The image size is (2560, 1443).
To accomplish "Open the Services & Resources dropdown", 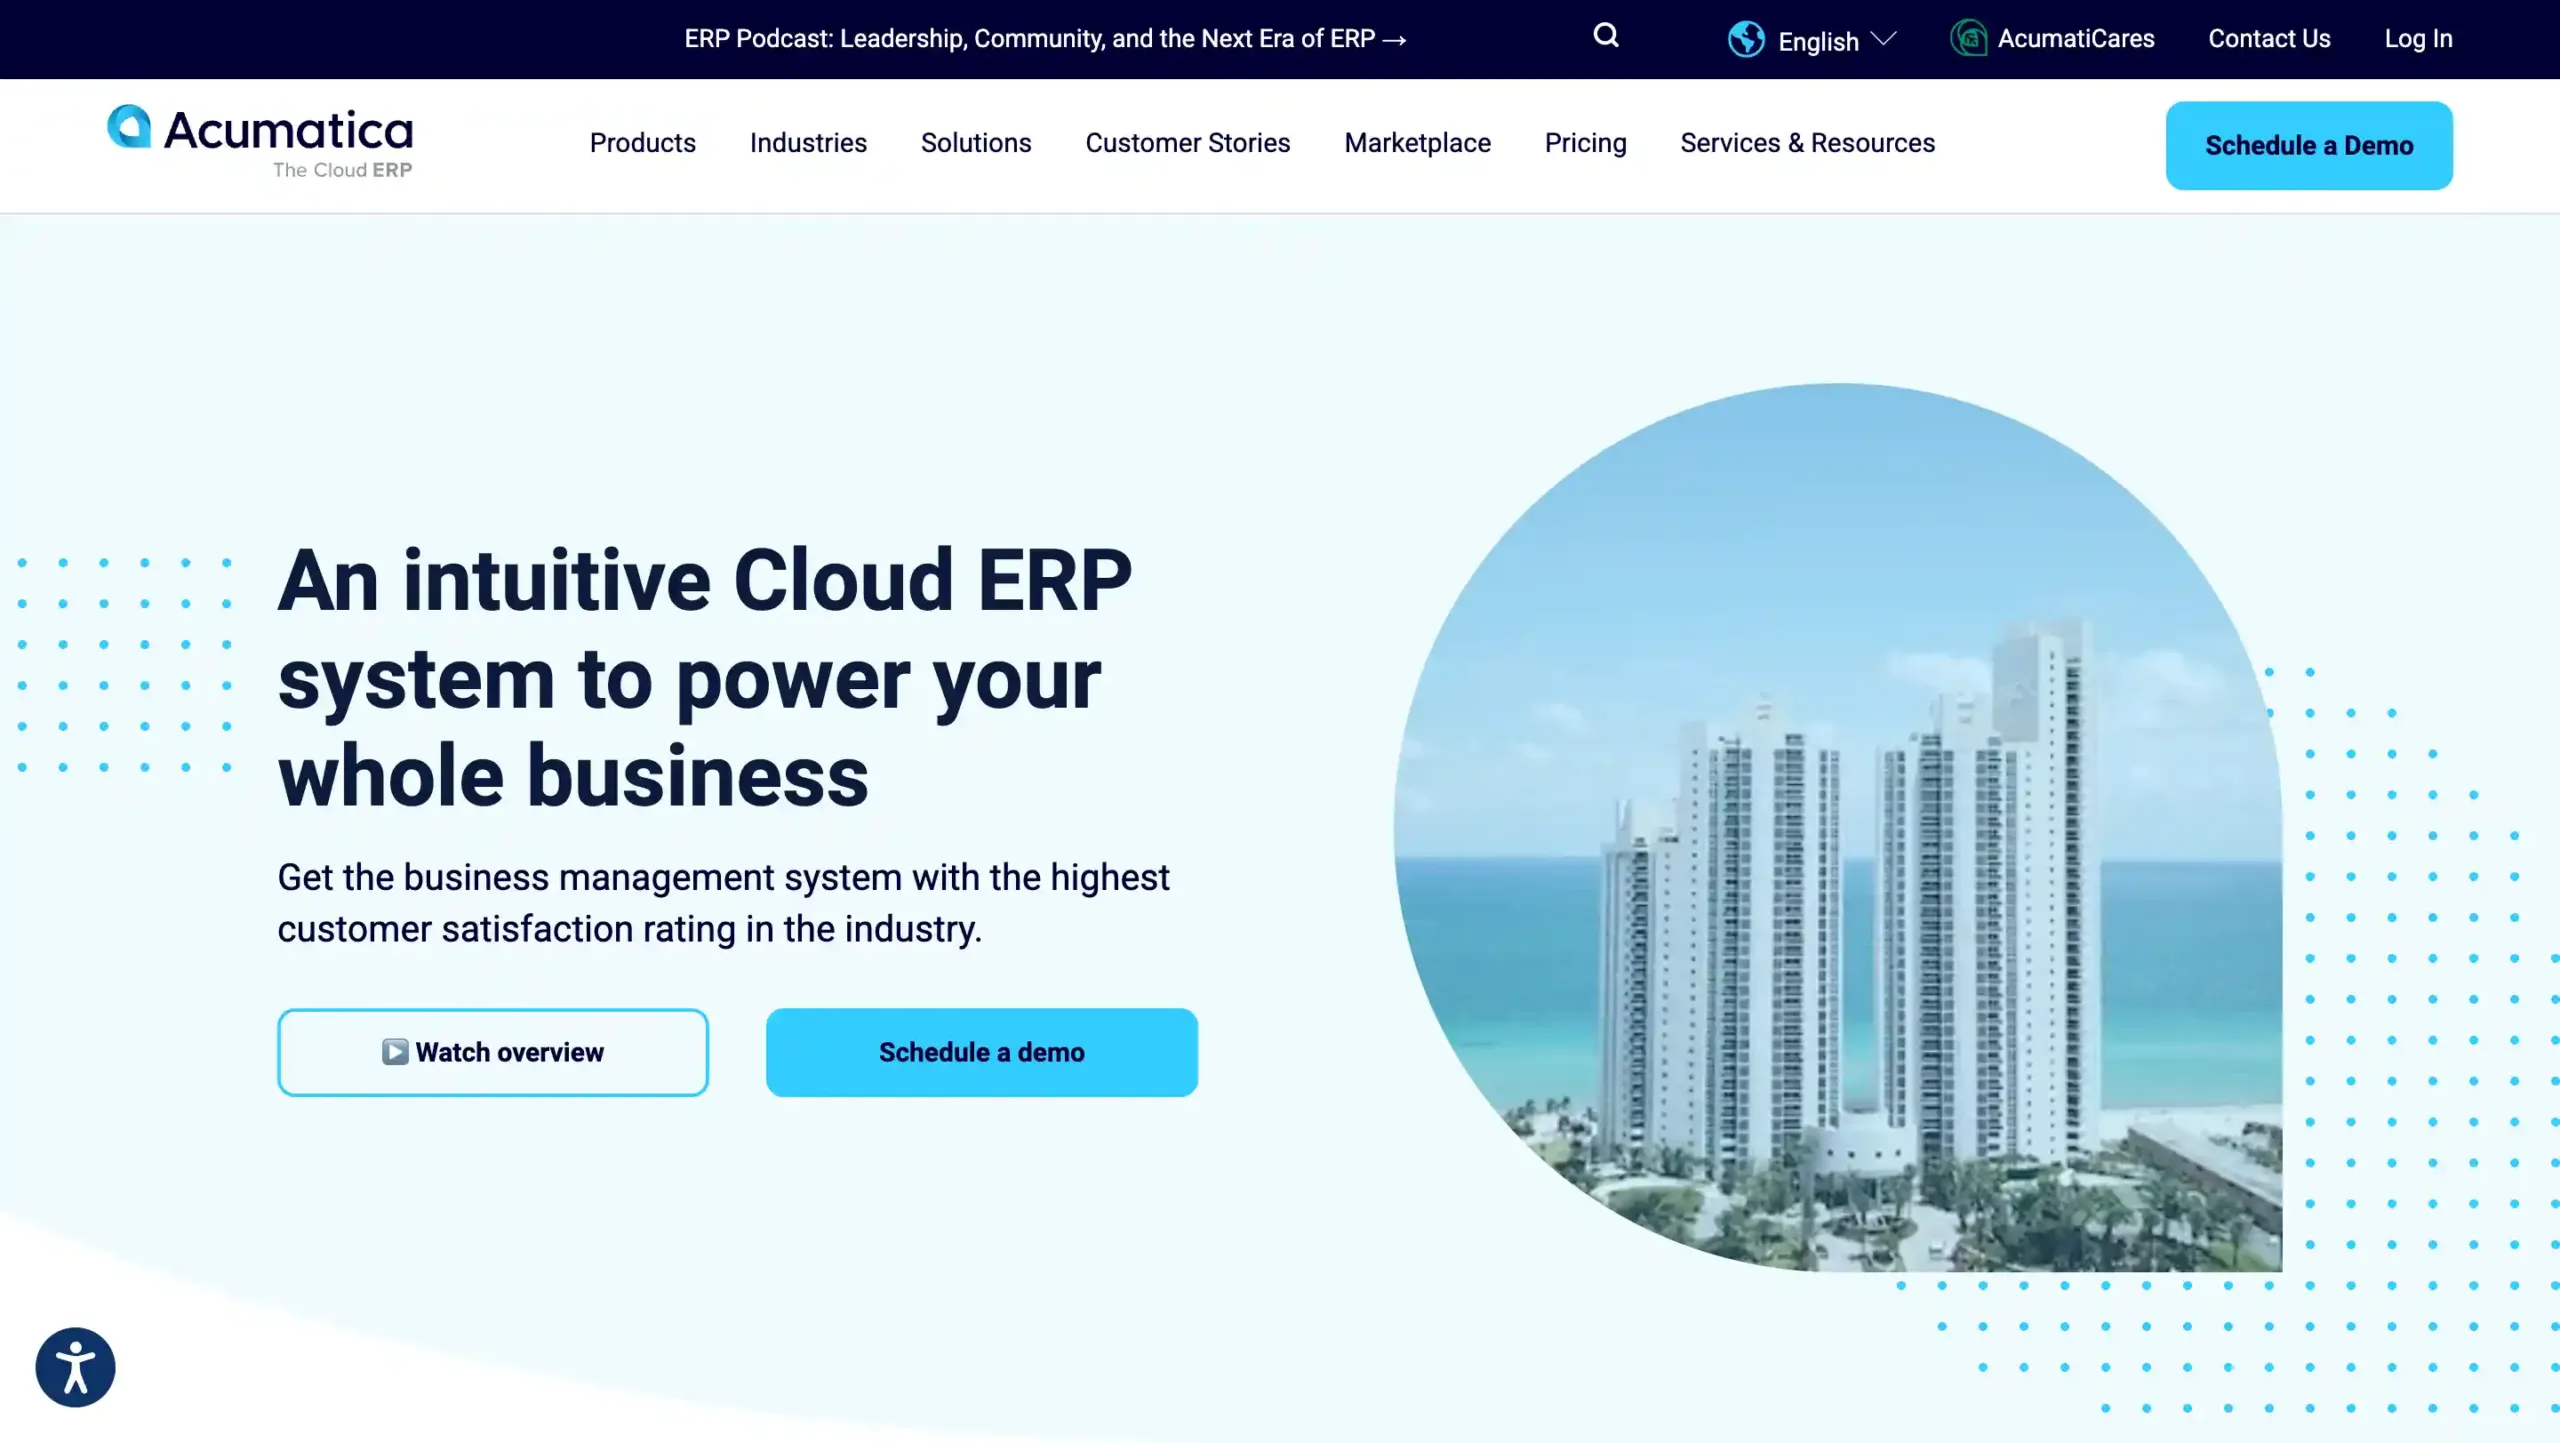I will pyautogui.click(x=1806, y=143).
